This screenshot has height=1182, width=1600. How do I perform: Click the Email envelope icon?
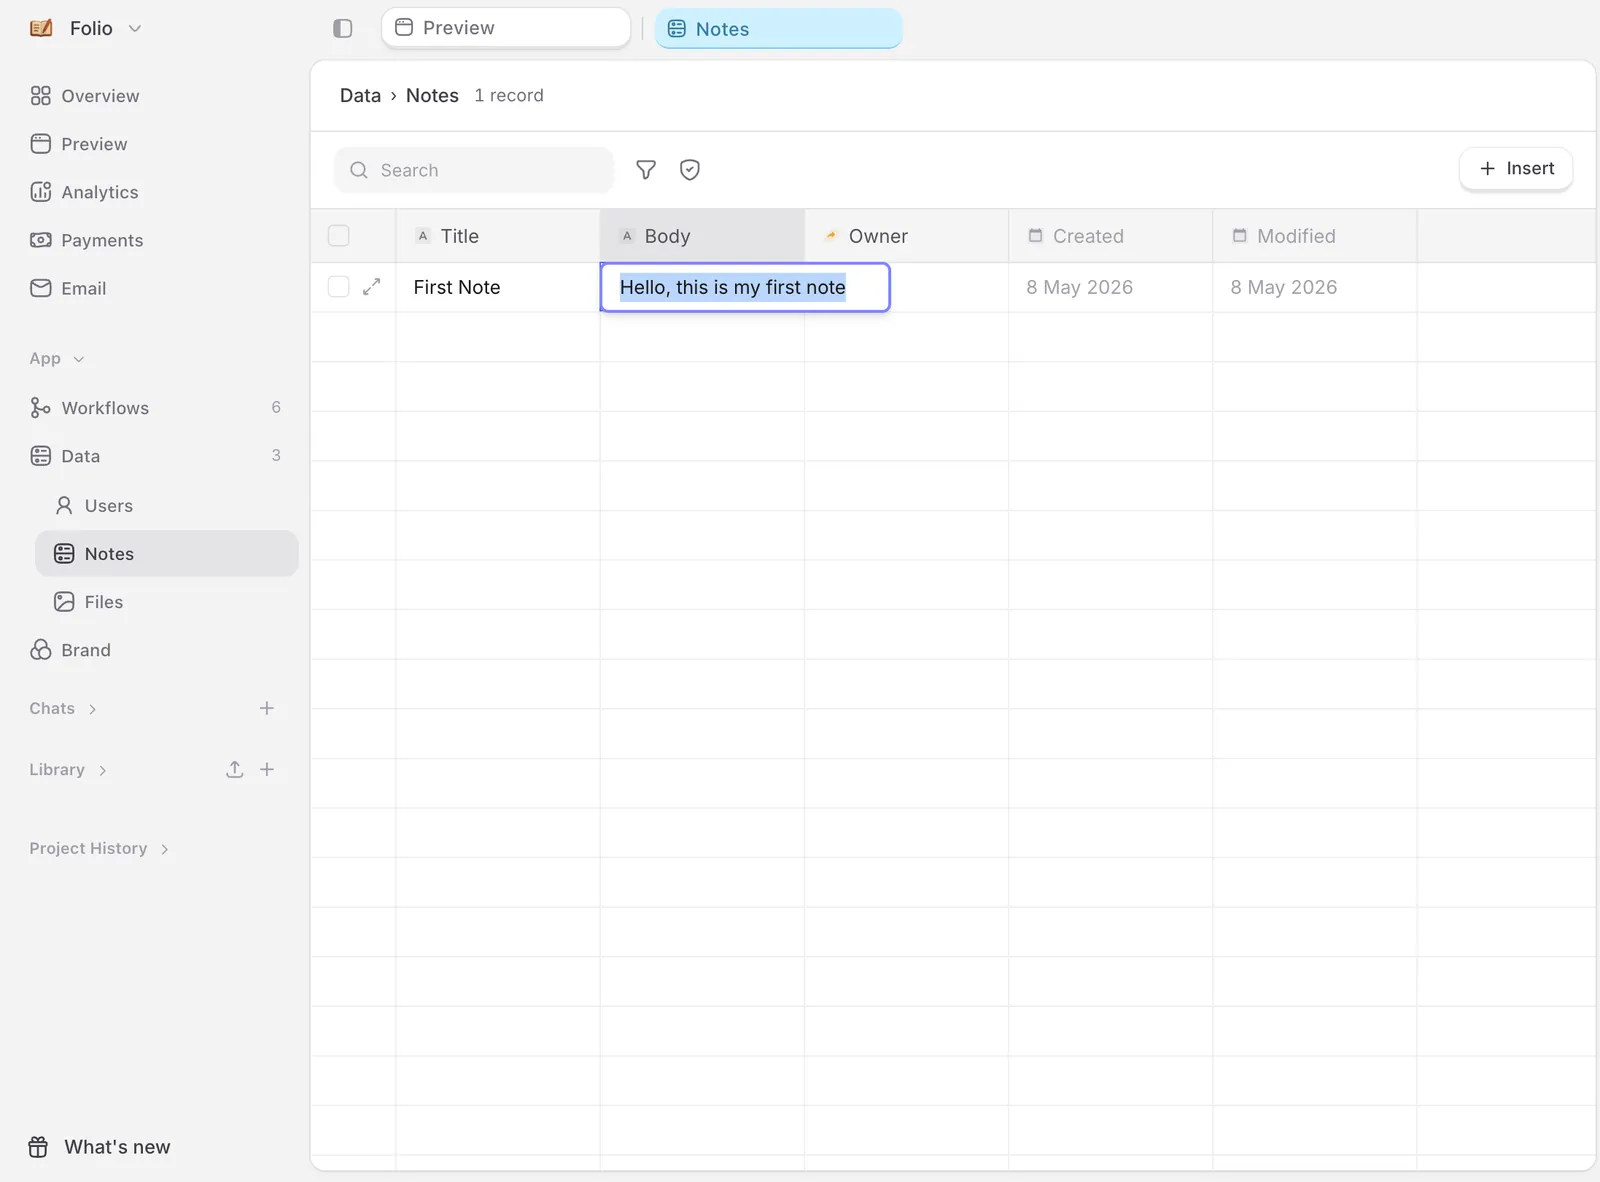pyautogui.click(x=40, y=288)
